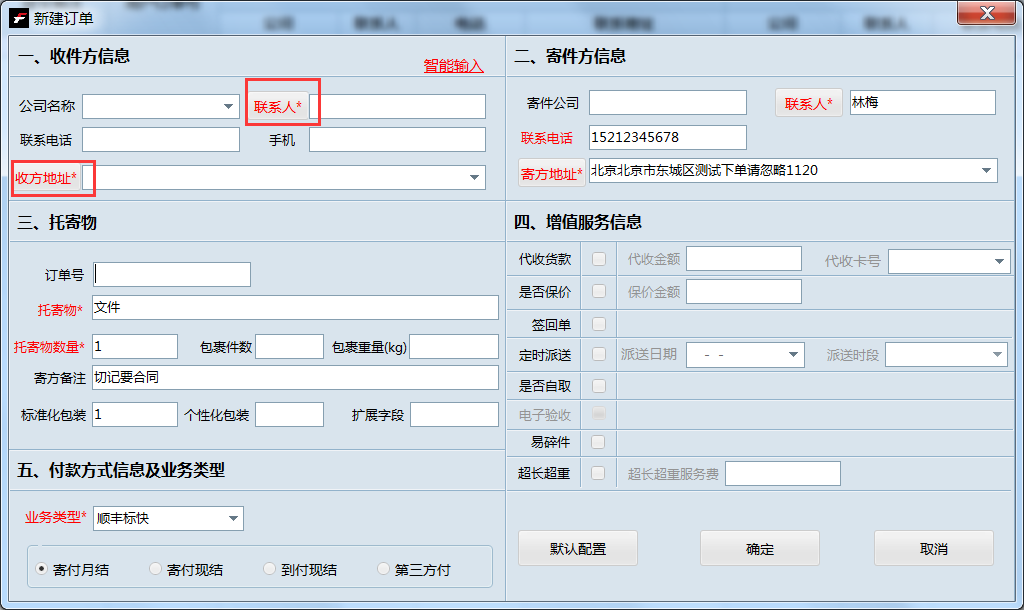Expand the 收方地址 address dropdown
This screenshot has height=610, width=1024.
click(474, 176)
